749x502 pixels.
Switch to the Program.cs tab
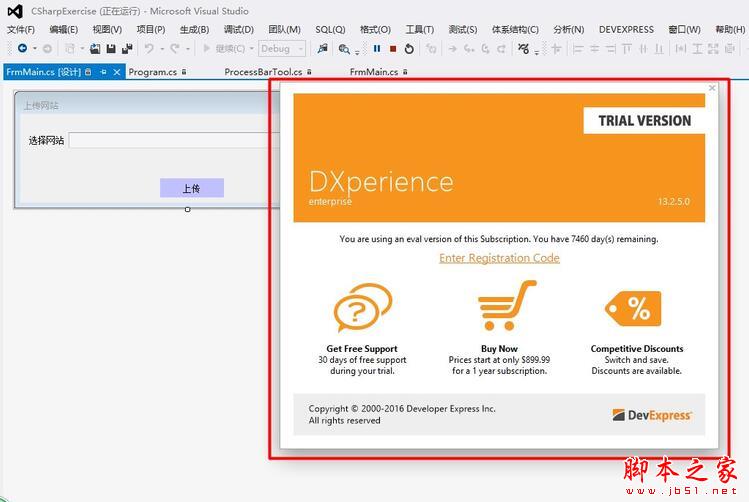153,72
